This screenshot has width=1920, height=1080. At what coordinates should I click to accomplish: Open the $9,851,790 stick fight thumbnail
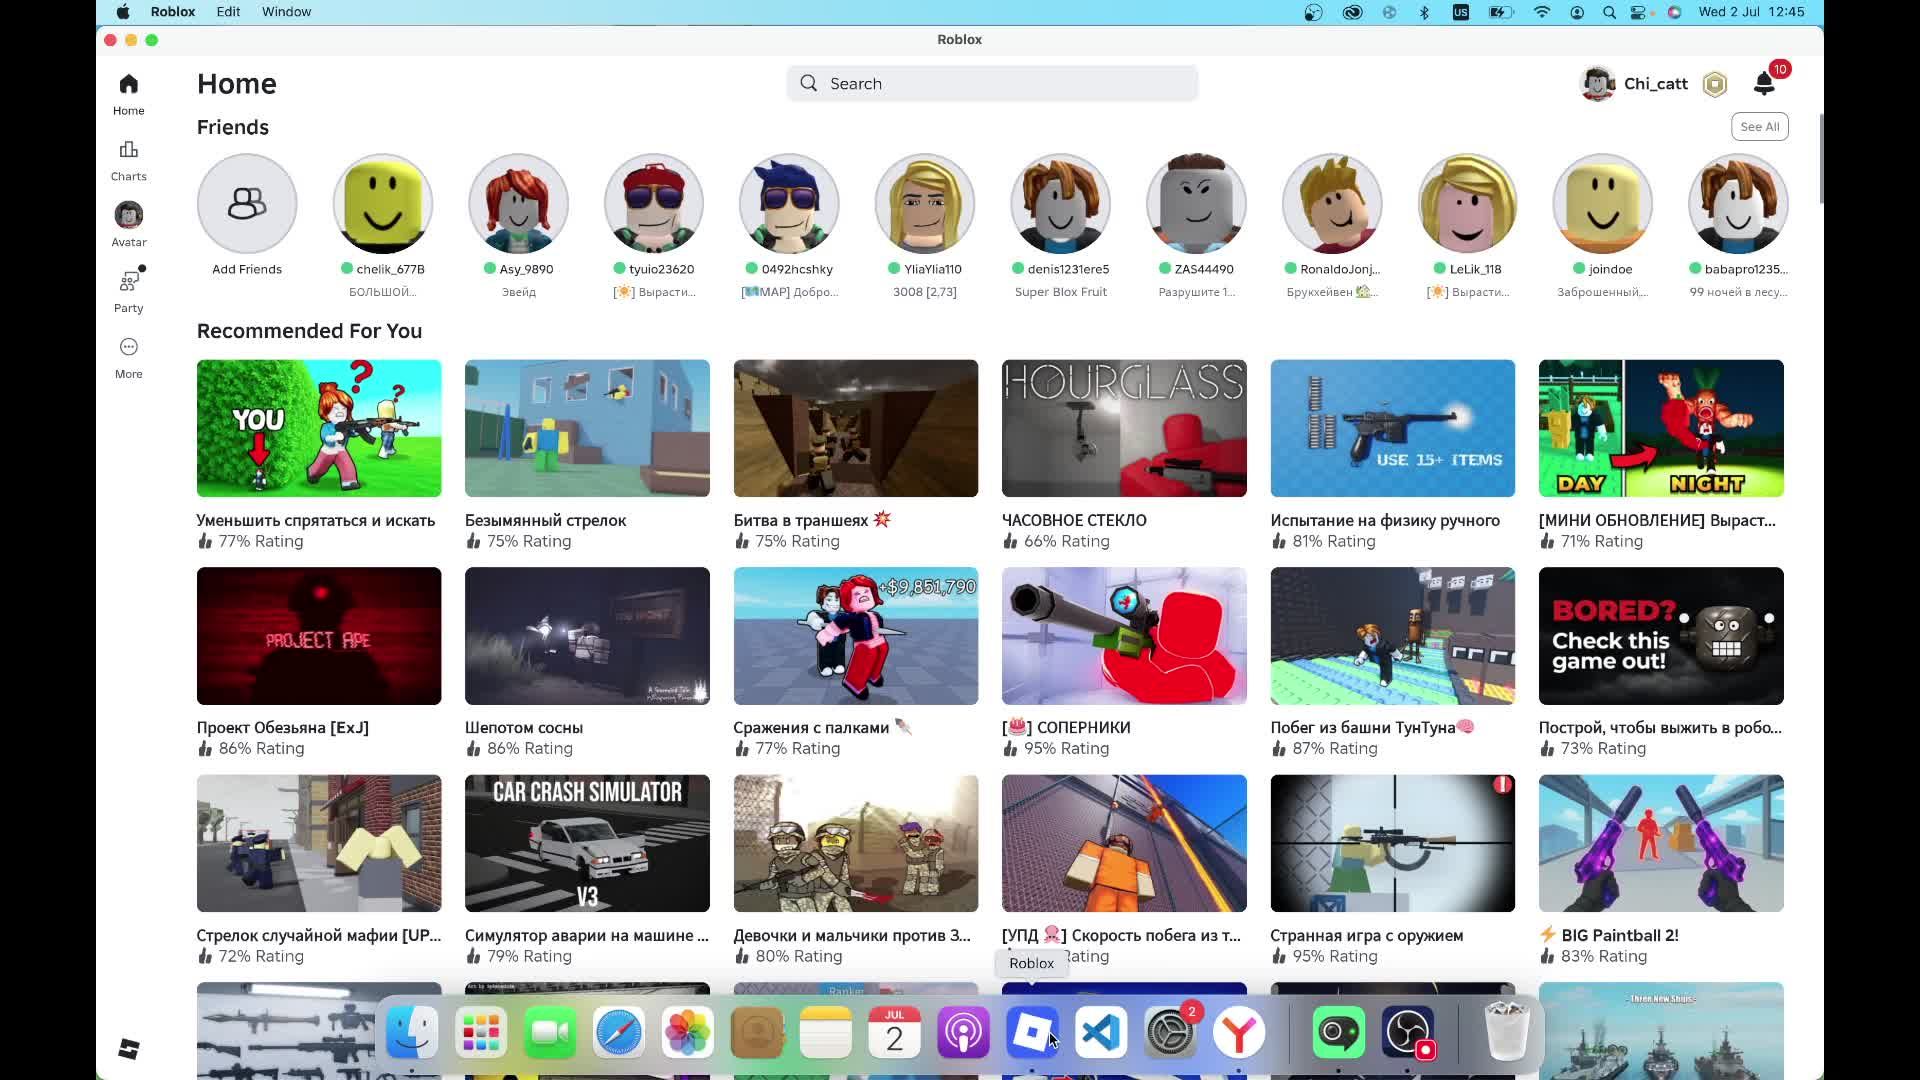(856, 636)
